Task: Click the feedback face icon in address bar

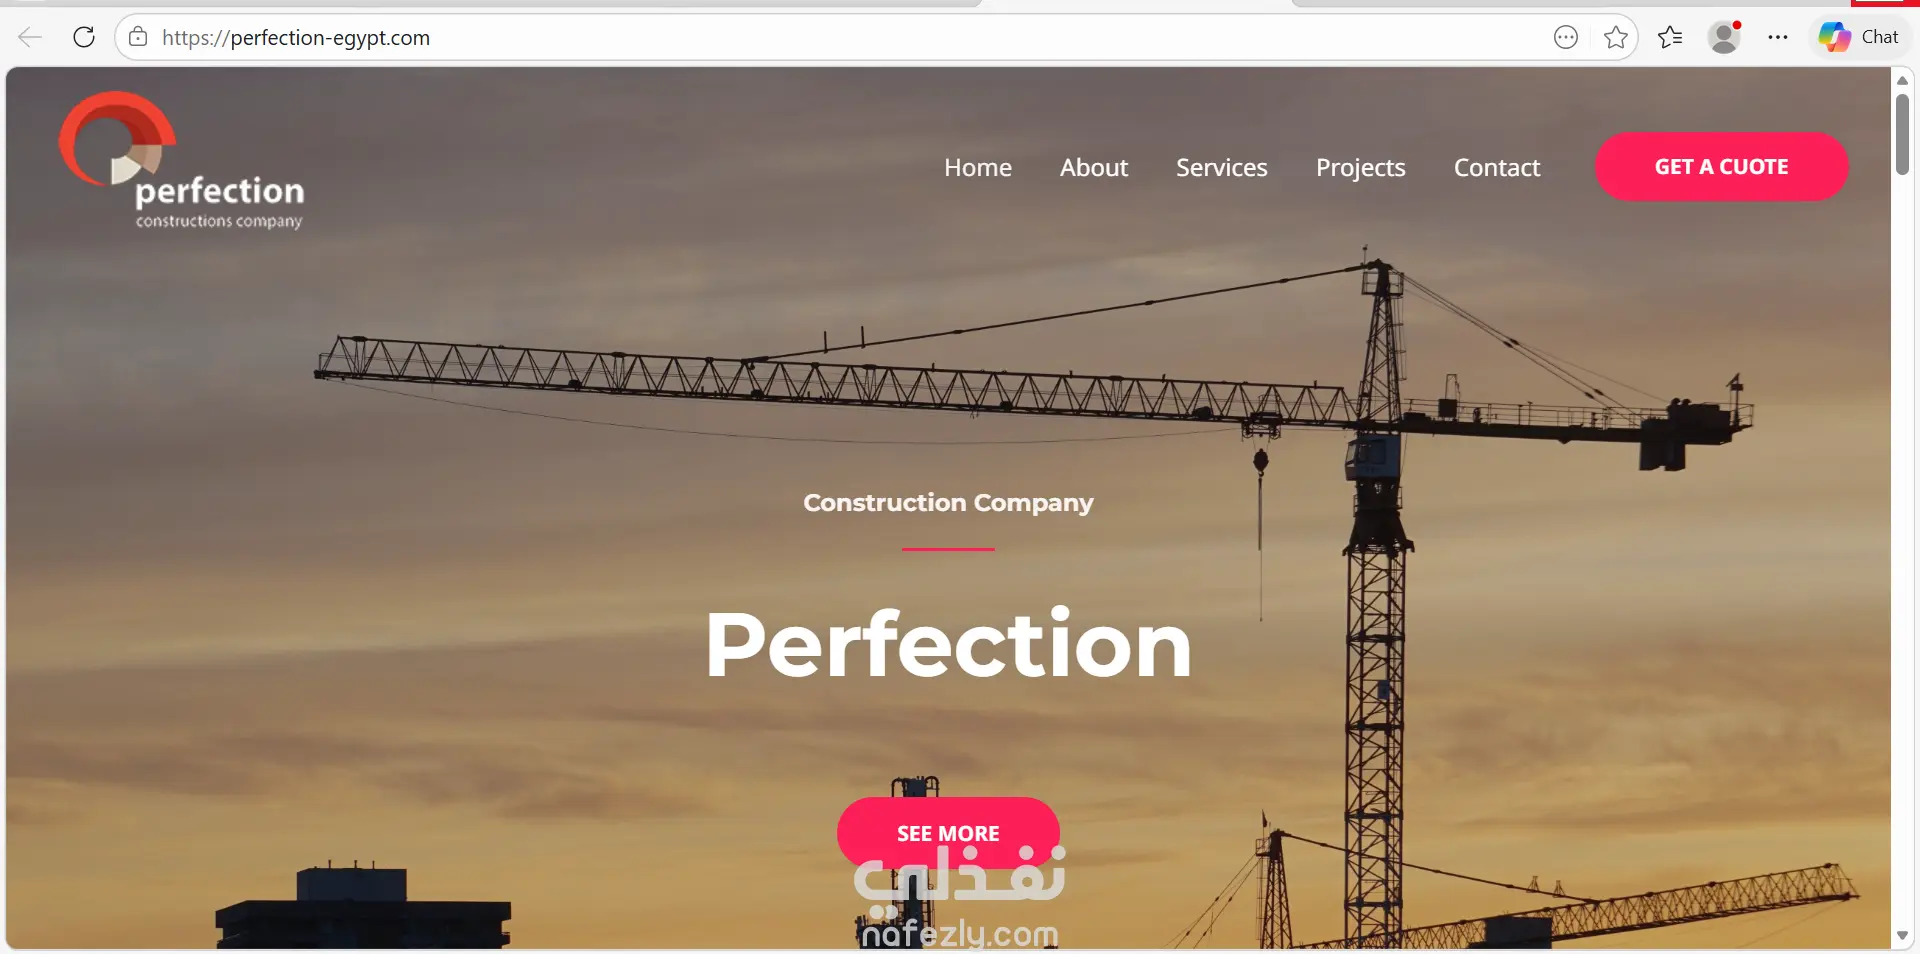Action: (1566, 38)
